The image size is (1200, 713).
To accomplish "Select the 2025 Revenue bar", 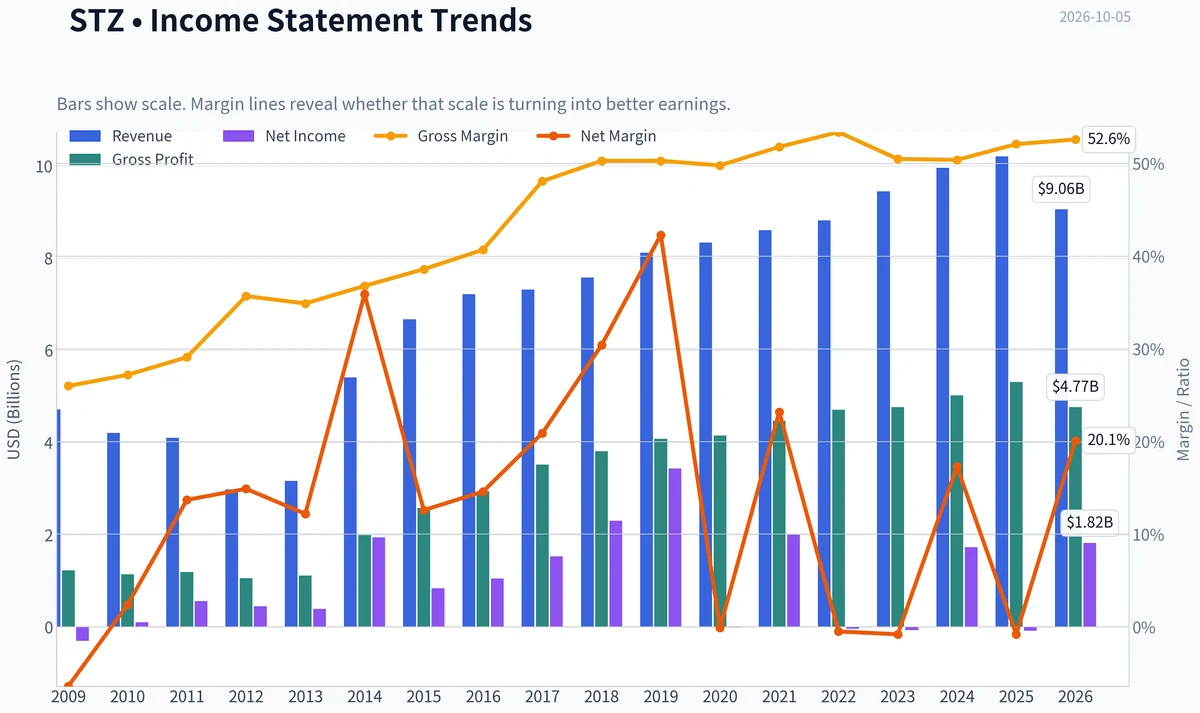I will point(1002,392).
